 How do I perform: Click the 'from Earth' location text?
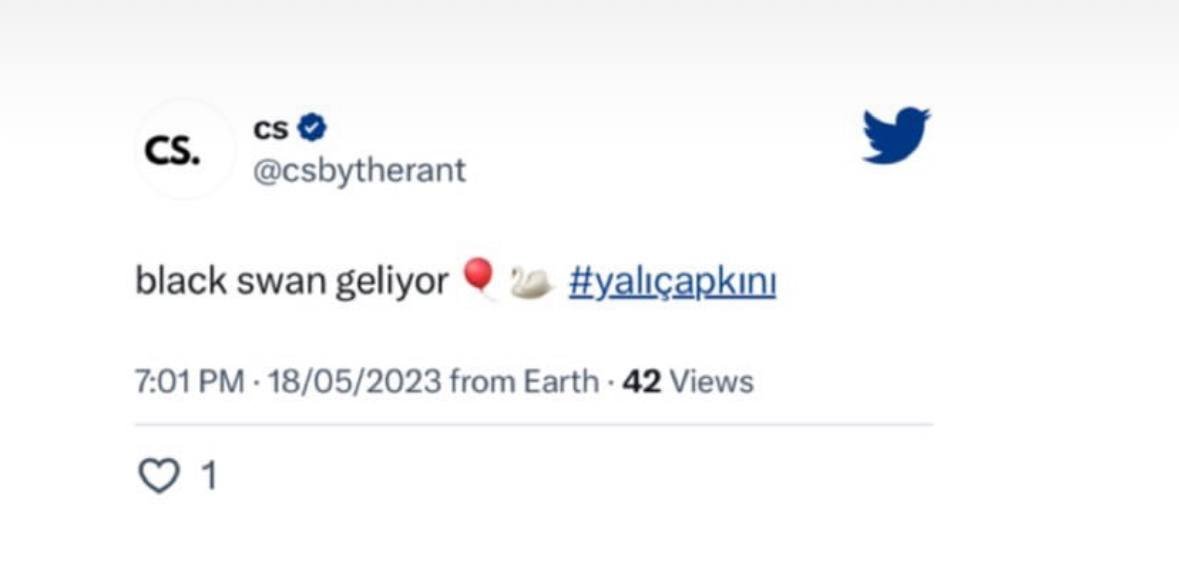(524, 381)
